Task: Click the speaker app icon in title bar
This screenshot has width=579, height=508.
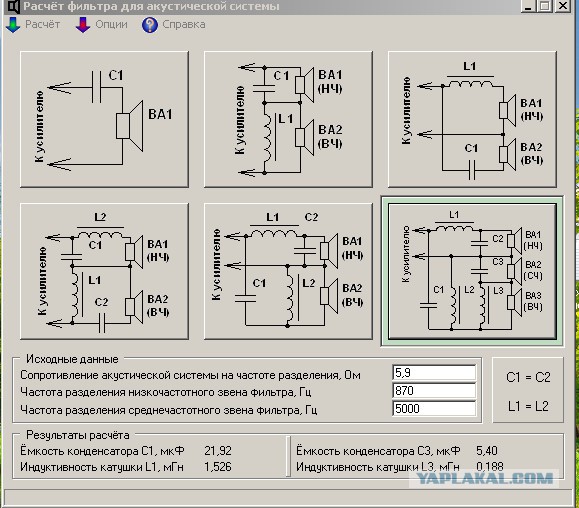Action: pos(13,6)
